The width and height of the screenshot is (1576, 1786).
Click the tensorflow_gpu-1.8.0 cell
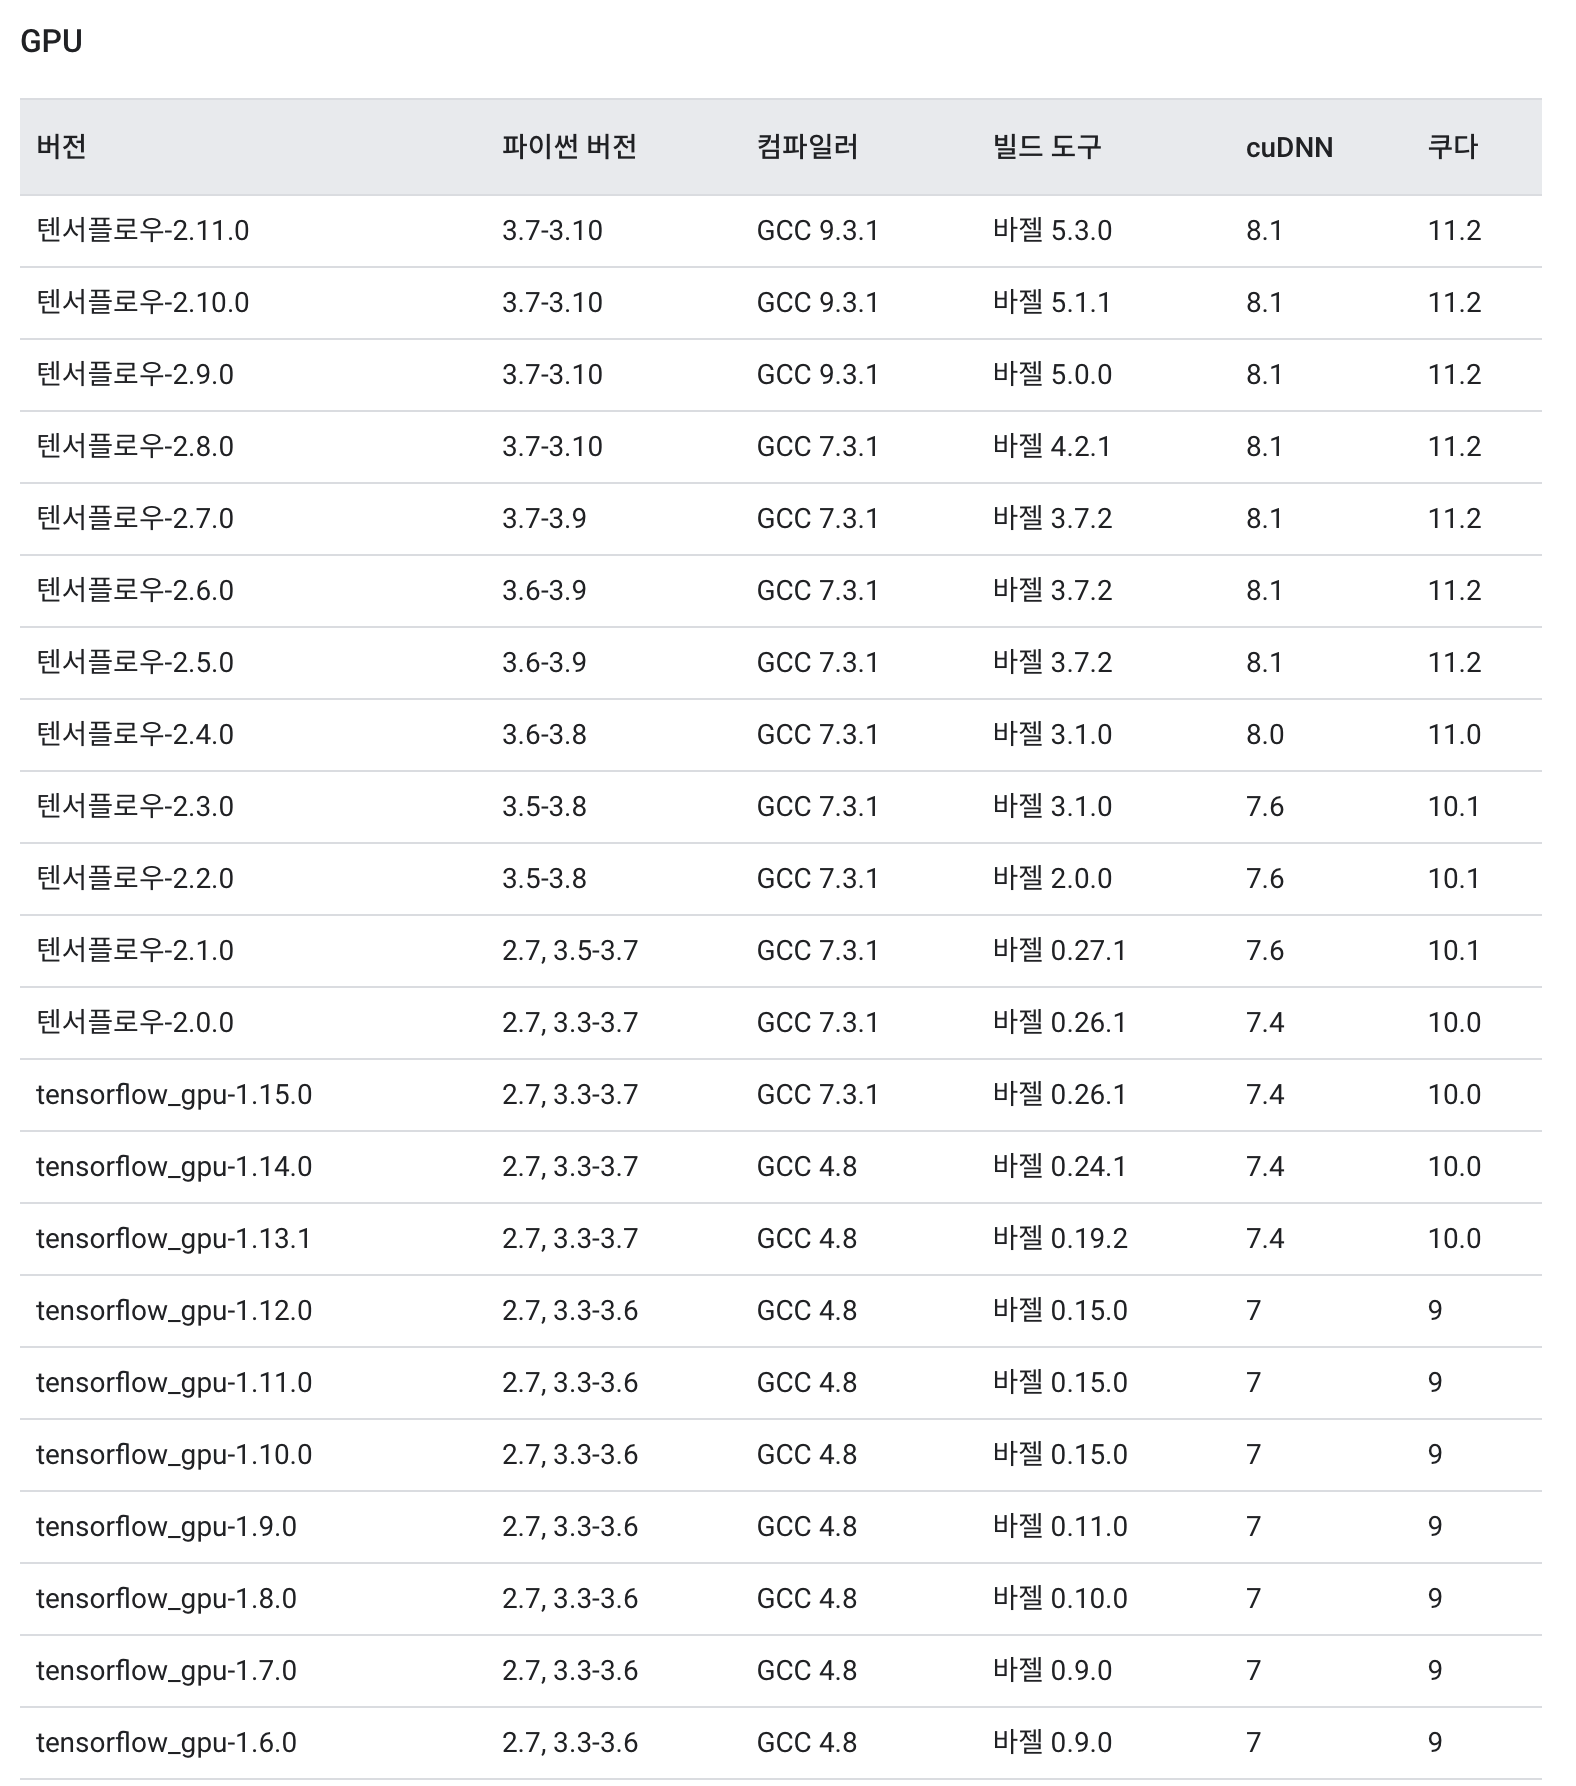[x=166, y=1599]
